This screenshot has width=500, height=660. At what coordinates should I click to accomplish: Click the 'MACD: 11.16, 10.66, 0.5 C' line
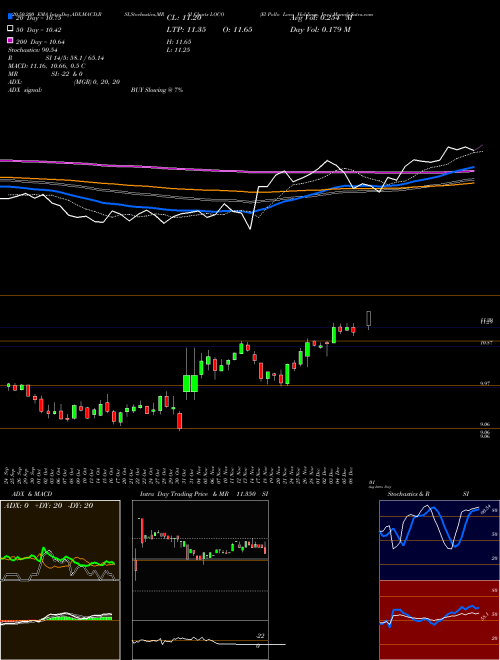[47, 66]
